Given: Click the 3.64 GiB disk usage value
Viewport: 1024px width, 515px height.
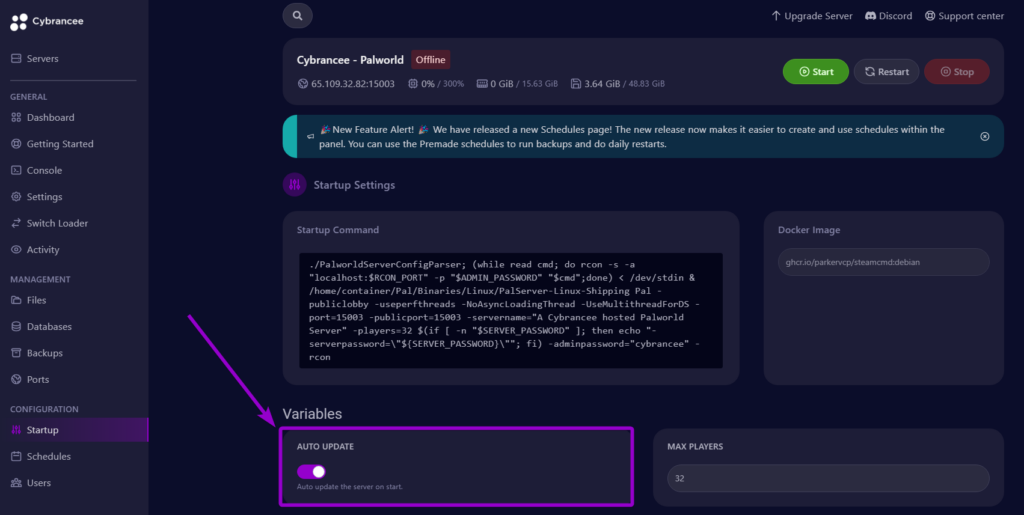Looking at the screenshot, I should (602, 84).
